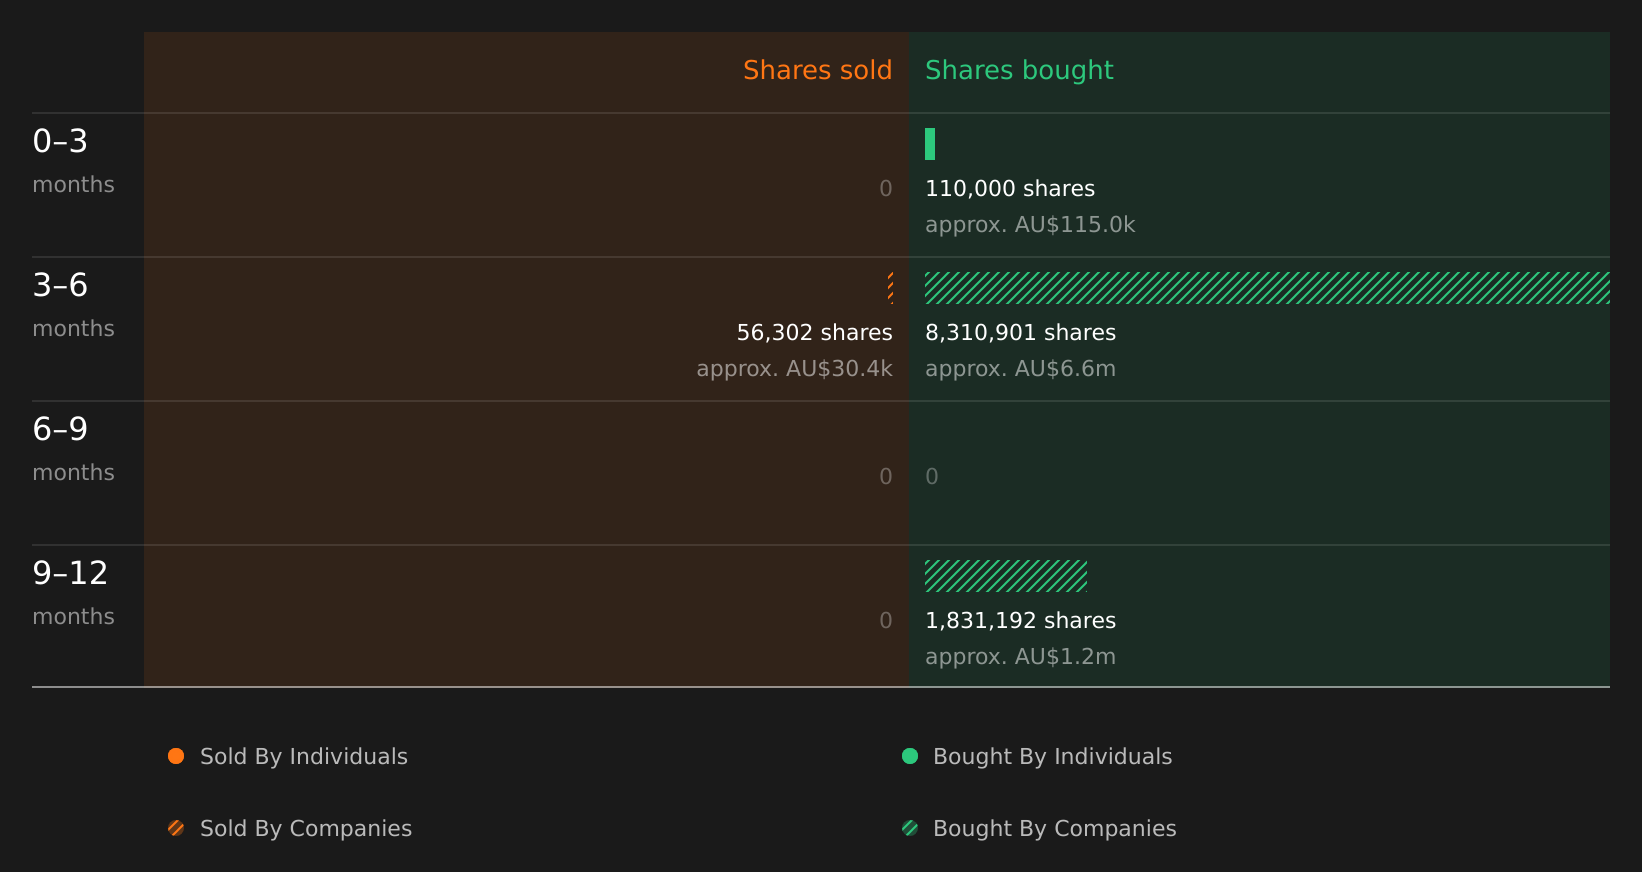Click the Shares sold column header
Viewport: 1642px width, 872px height.
coord(818,70)
